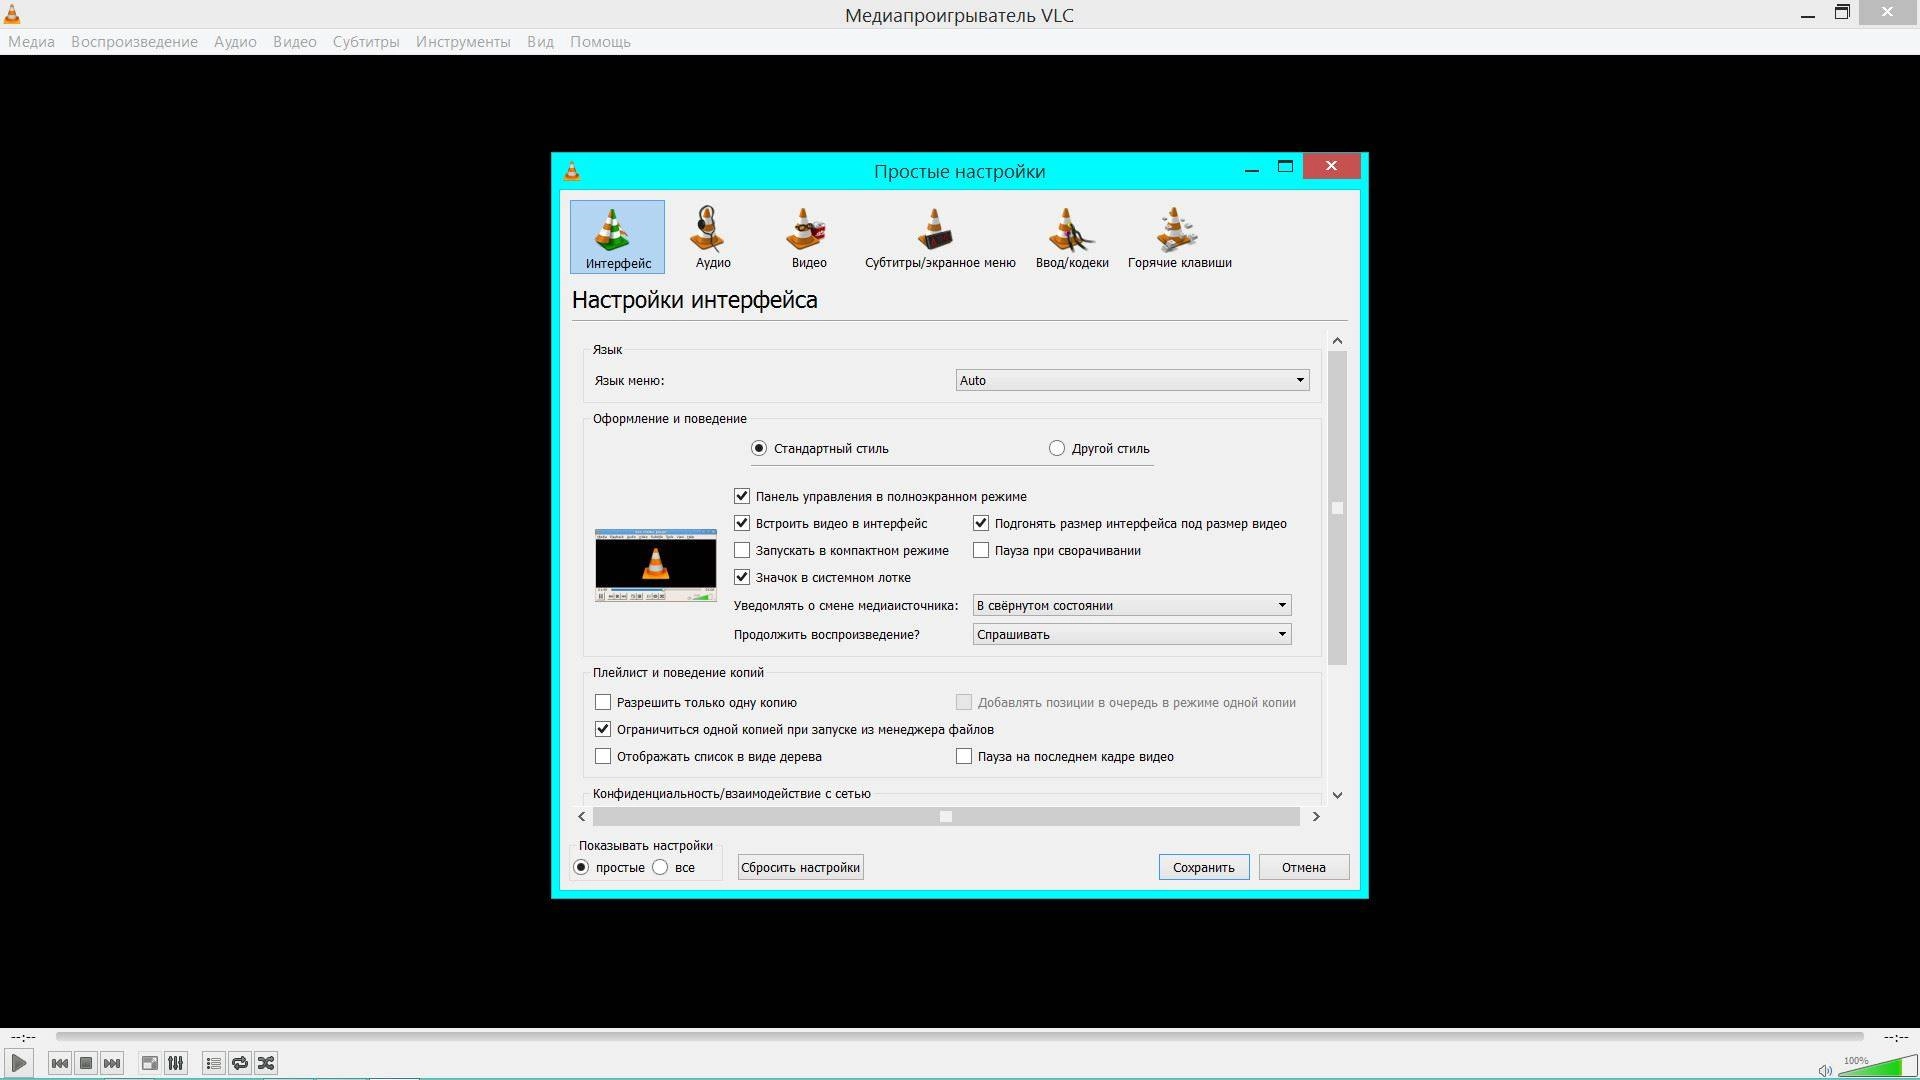This screenshot has height=1080, width=1920.
Task: Click the horizontal scrollbar left arrow
Action: pos(582,817)
